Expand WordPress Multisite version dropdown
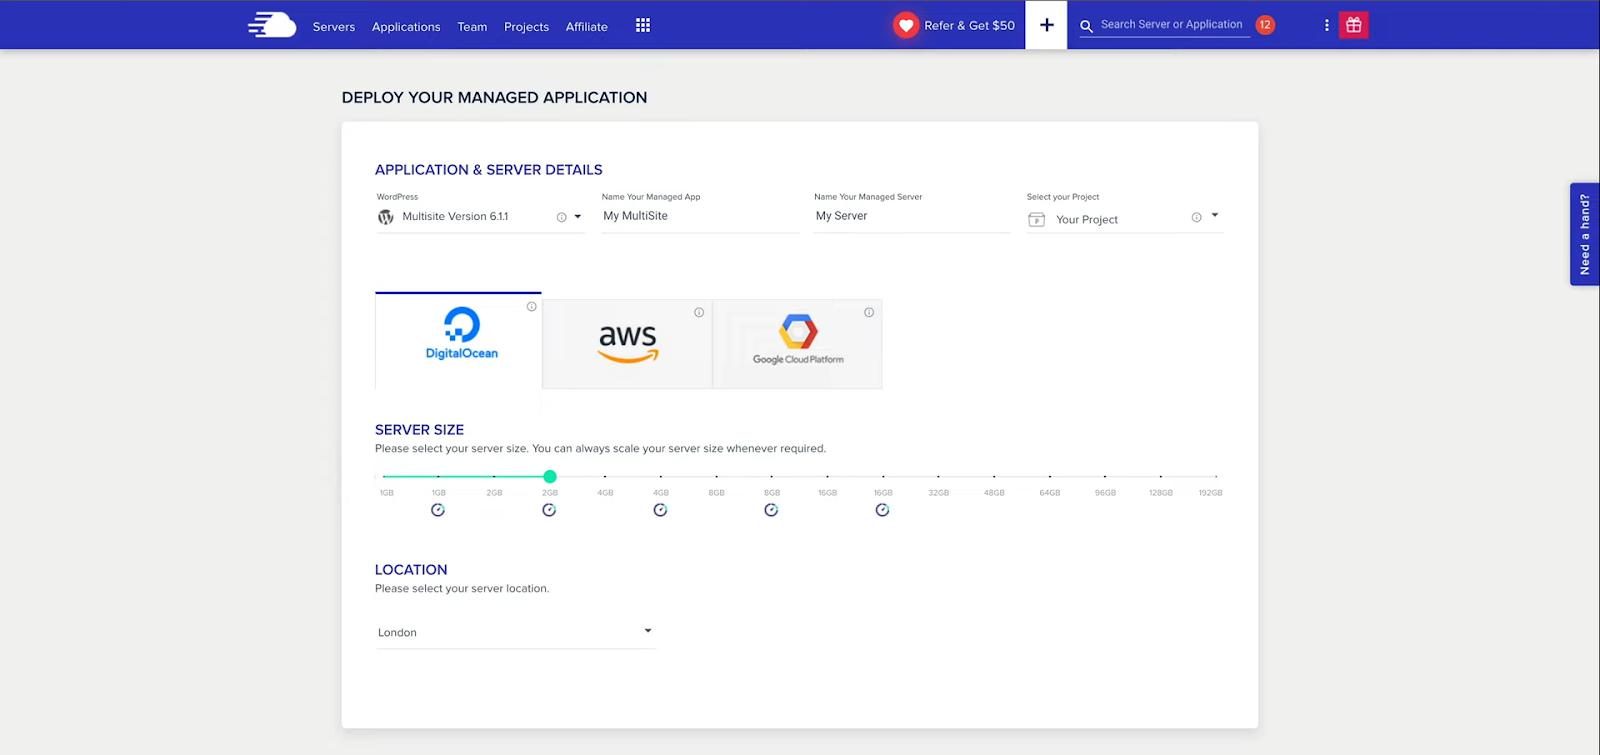Viewport: 1600px width, 755px height. [x=577, y=217]
